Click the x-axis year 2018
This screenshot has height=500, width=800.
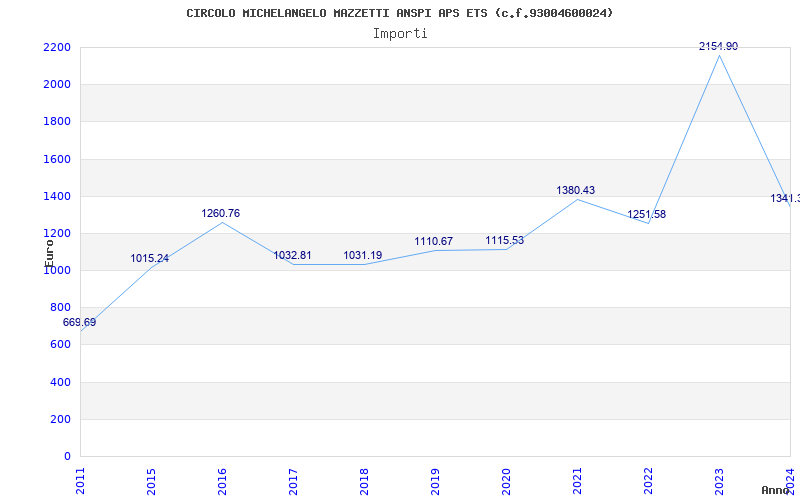pyautogui.click(x=364, y=481)
